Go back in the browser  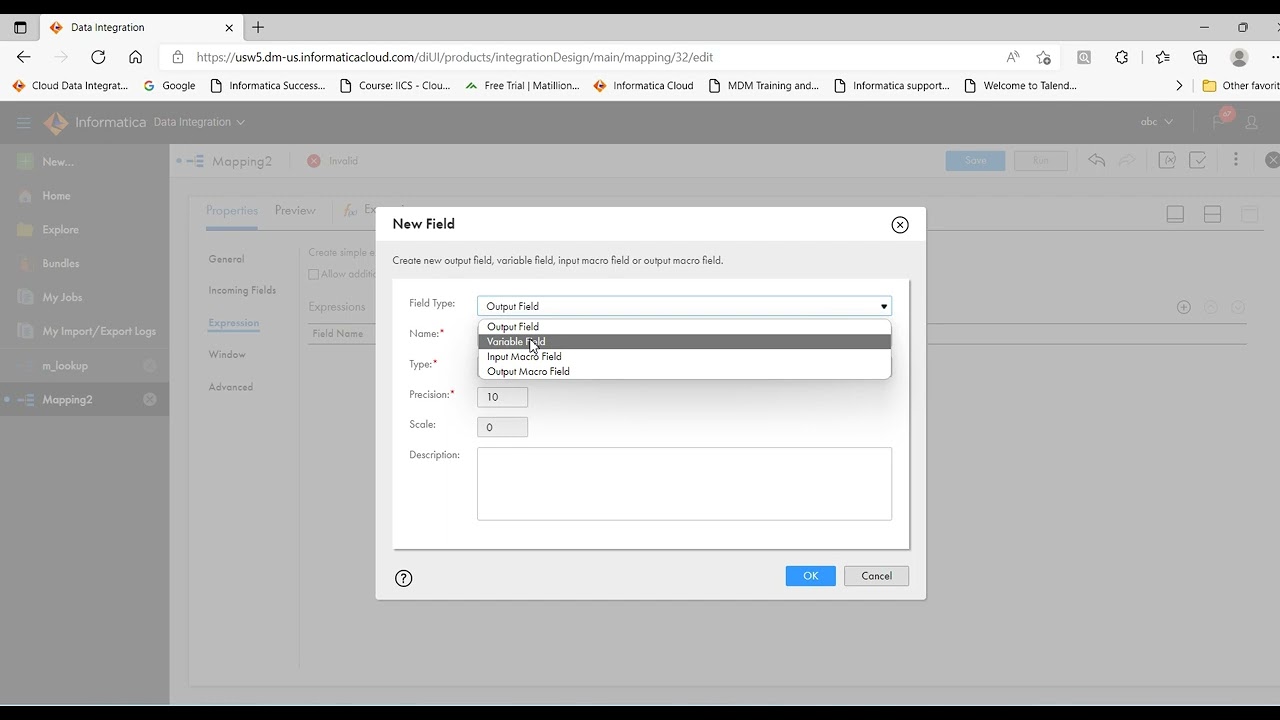[24, 57]
